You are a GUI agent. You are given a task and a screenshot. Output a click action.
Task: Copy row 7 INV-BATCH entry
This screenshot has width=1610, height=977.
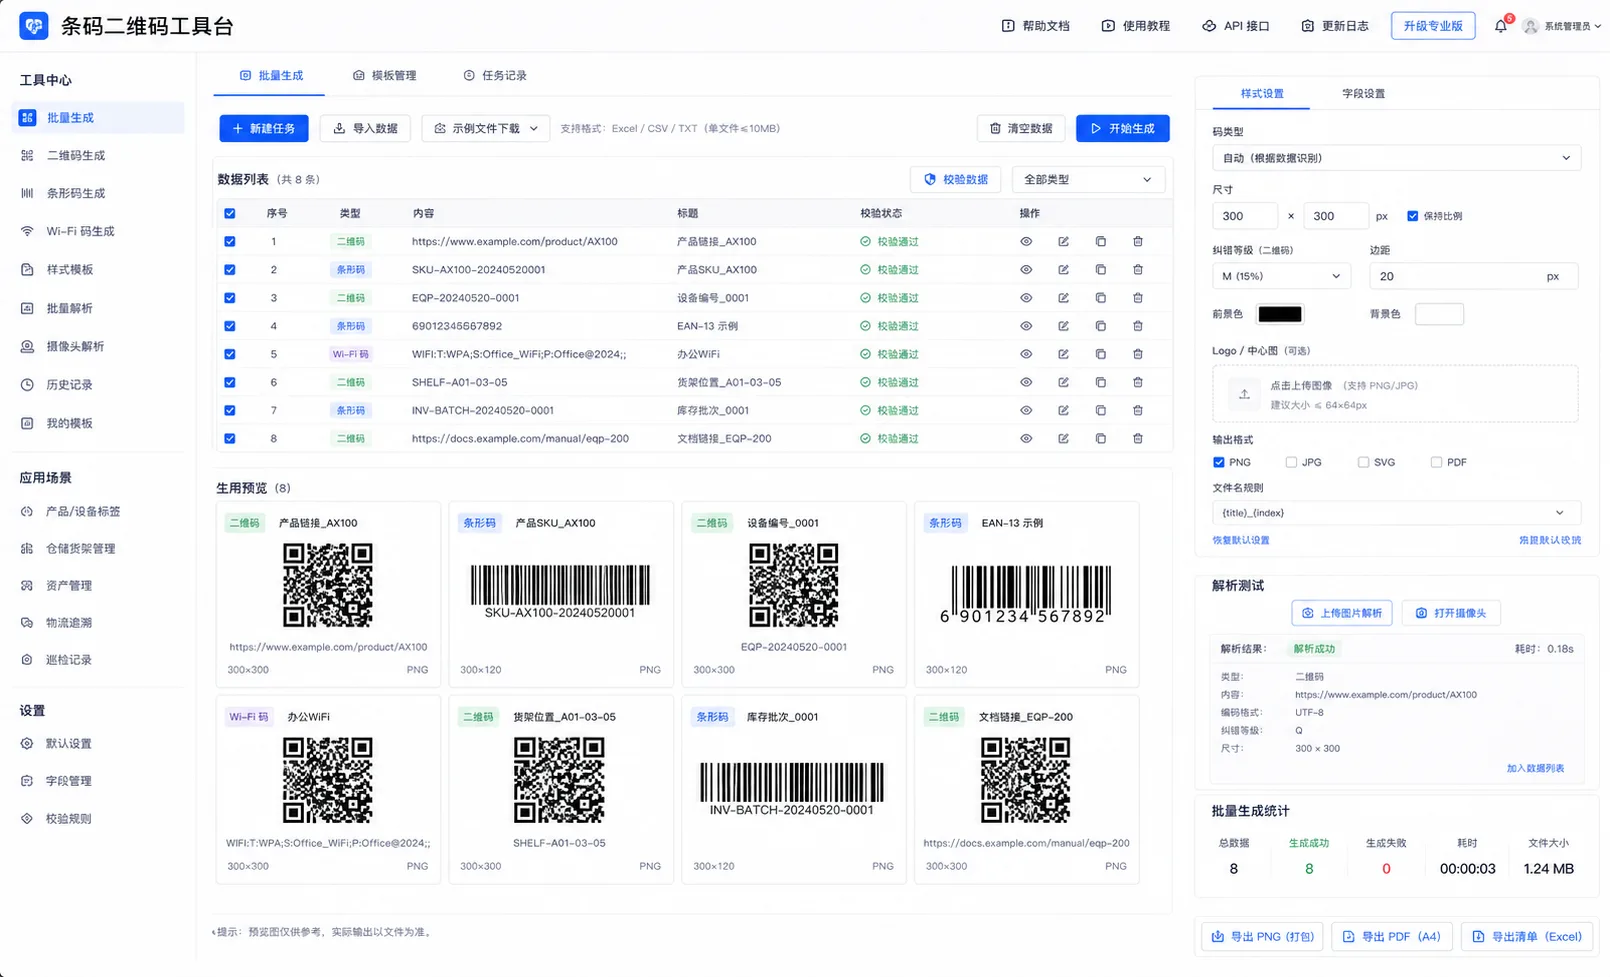[1101, 410]
